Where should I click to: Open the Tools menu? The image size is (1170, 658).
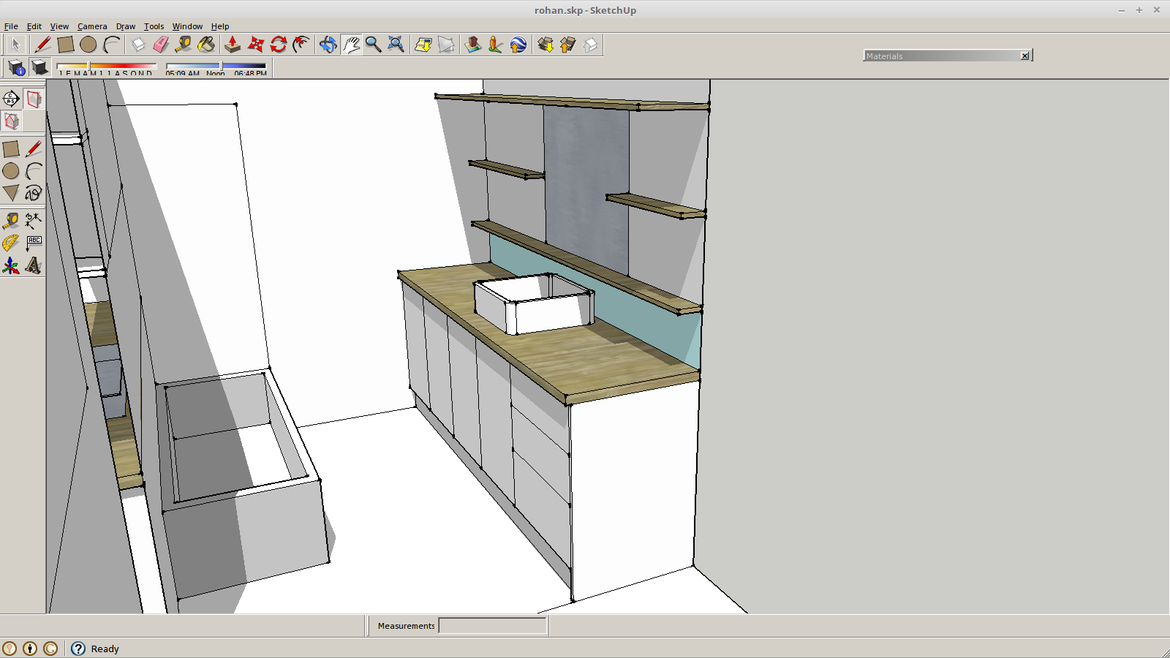(x=154, y=26)
